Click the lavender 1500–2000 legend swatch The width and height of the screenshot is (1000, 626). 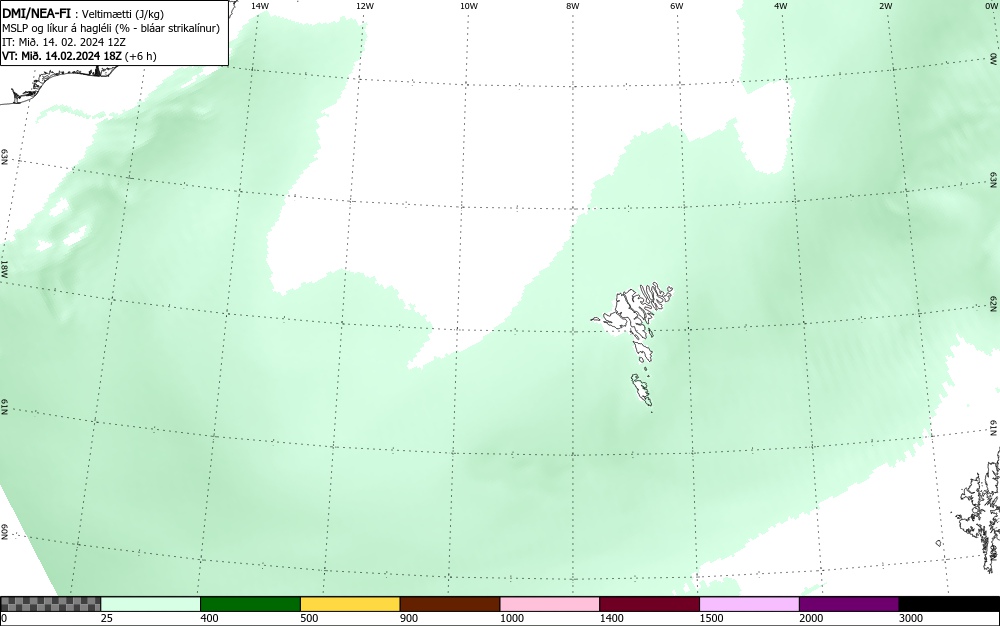coord(749,604)
